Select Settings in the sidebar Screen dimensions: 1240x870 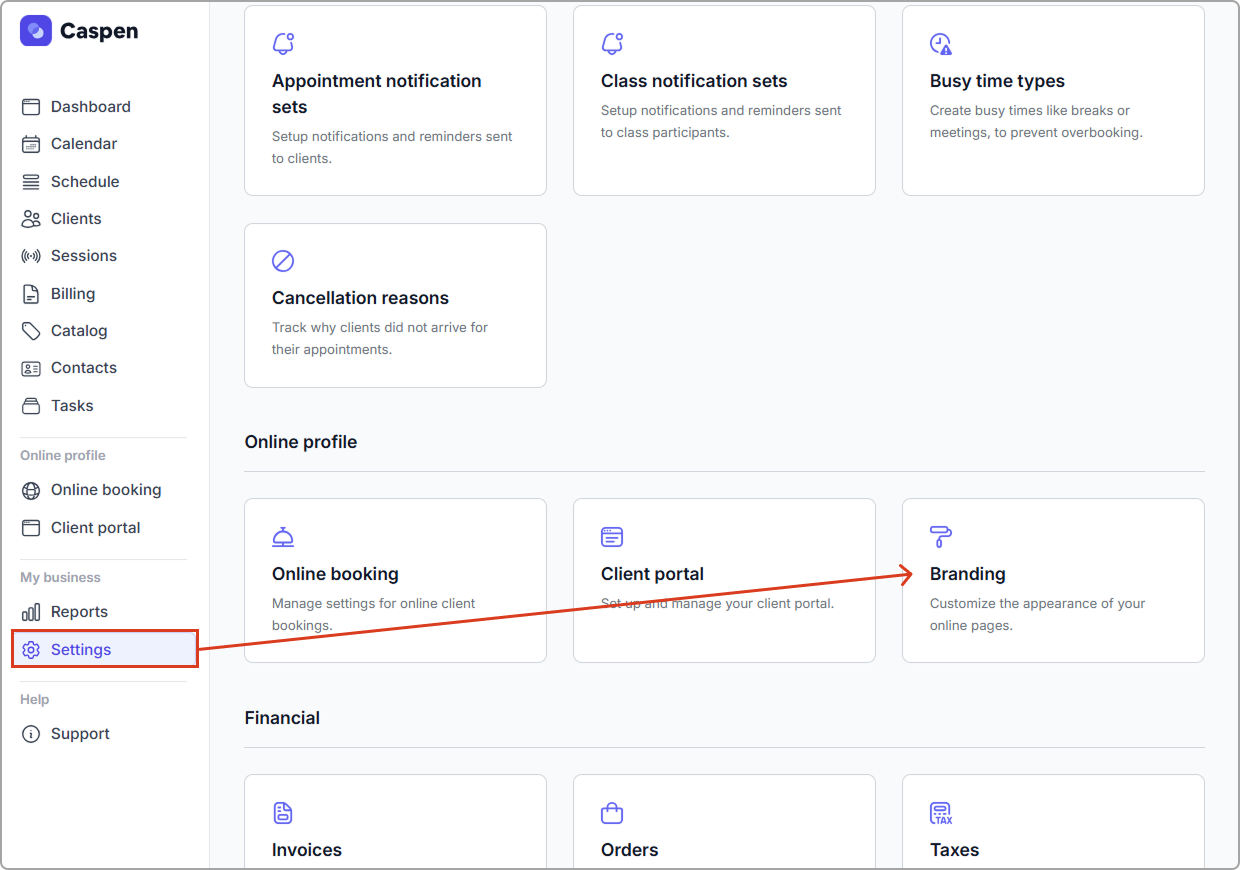pos(81,650)
